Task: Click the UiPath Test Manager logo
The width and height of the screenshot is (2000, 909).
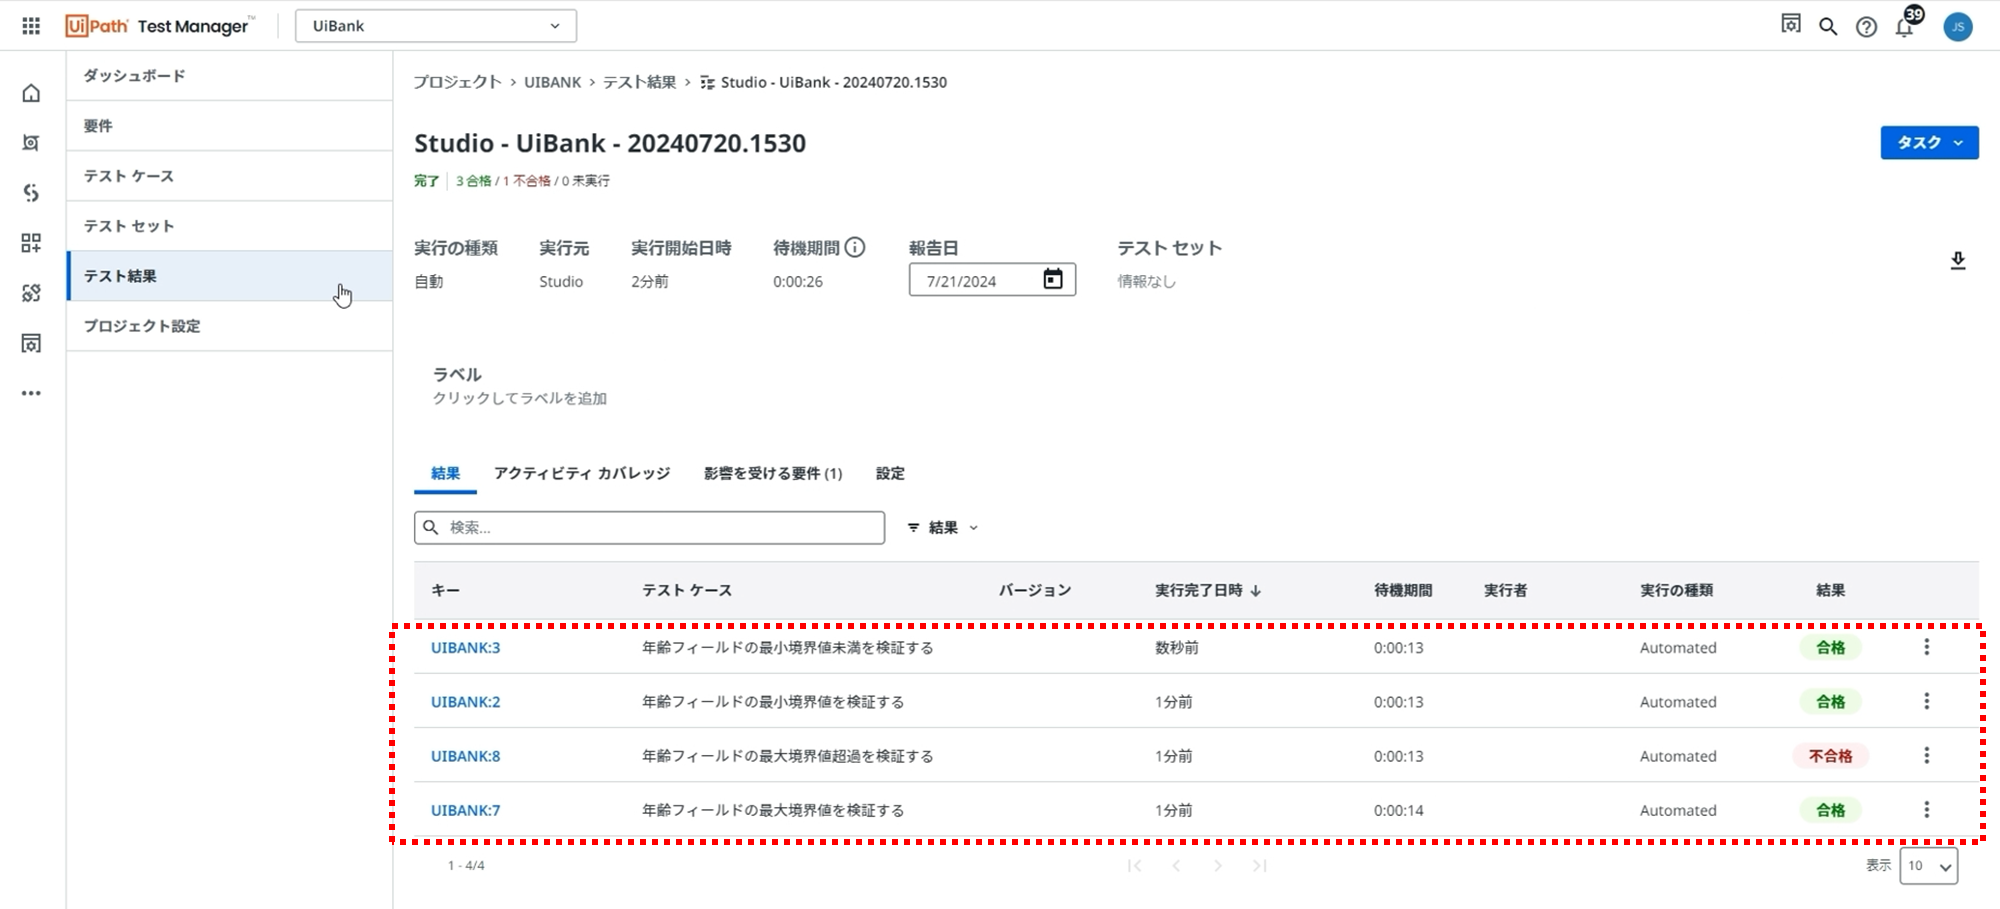Action: pyautogui.click(x=159, y=26)
